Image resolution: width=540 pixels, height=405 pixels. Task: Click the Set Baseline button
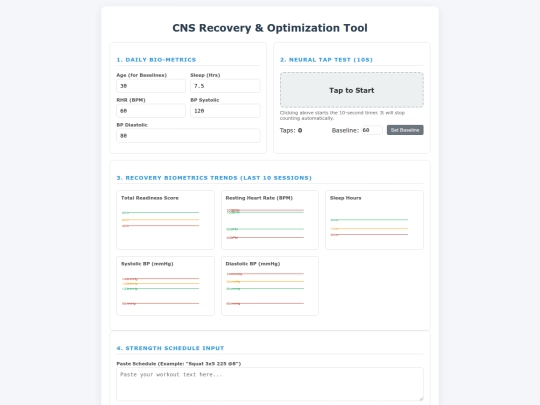(x=405, y=130)
